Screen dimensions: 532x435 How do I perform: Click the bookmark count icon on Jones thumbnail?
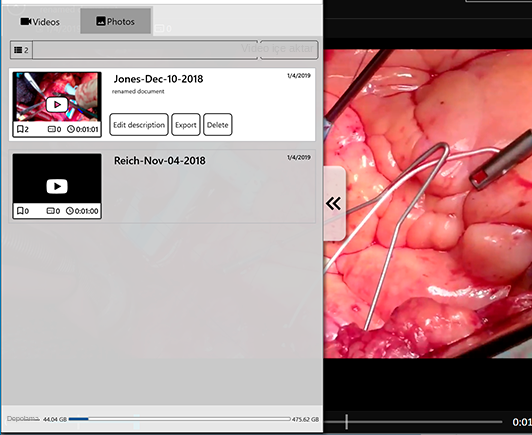(20, 129)
